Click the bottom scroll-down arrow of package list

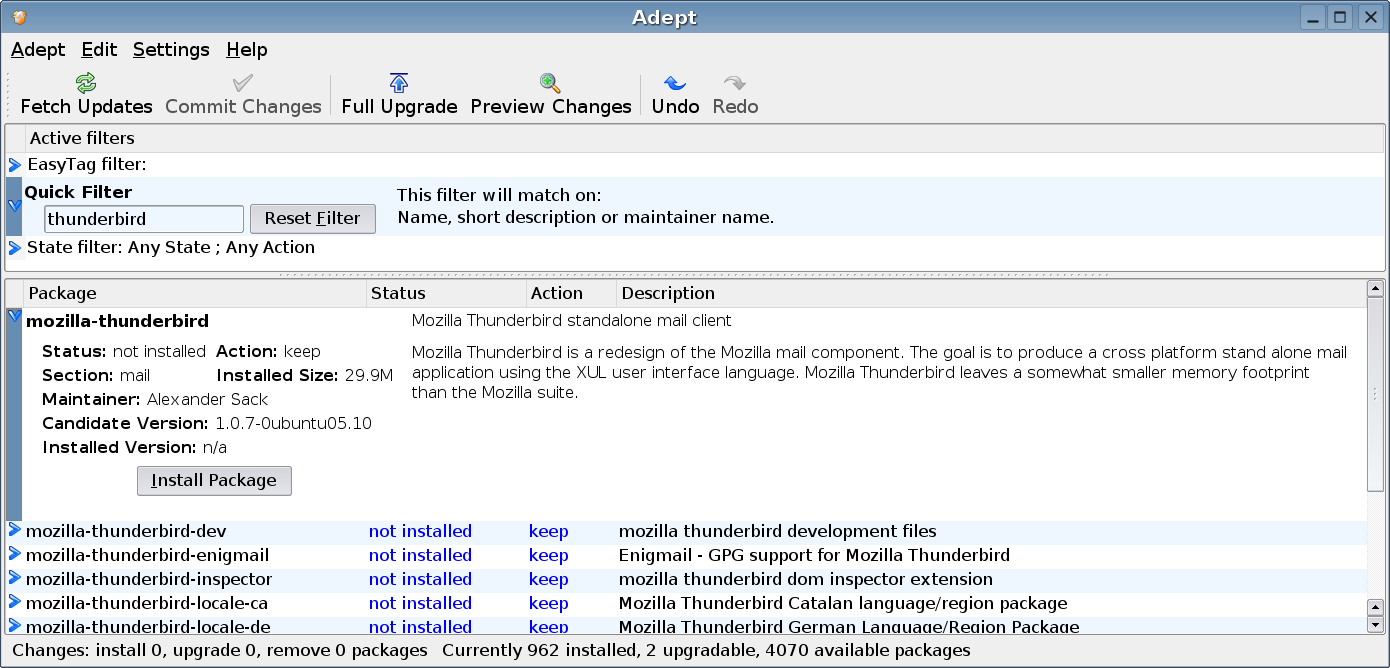[1375, 624]
